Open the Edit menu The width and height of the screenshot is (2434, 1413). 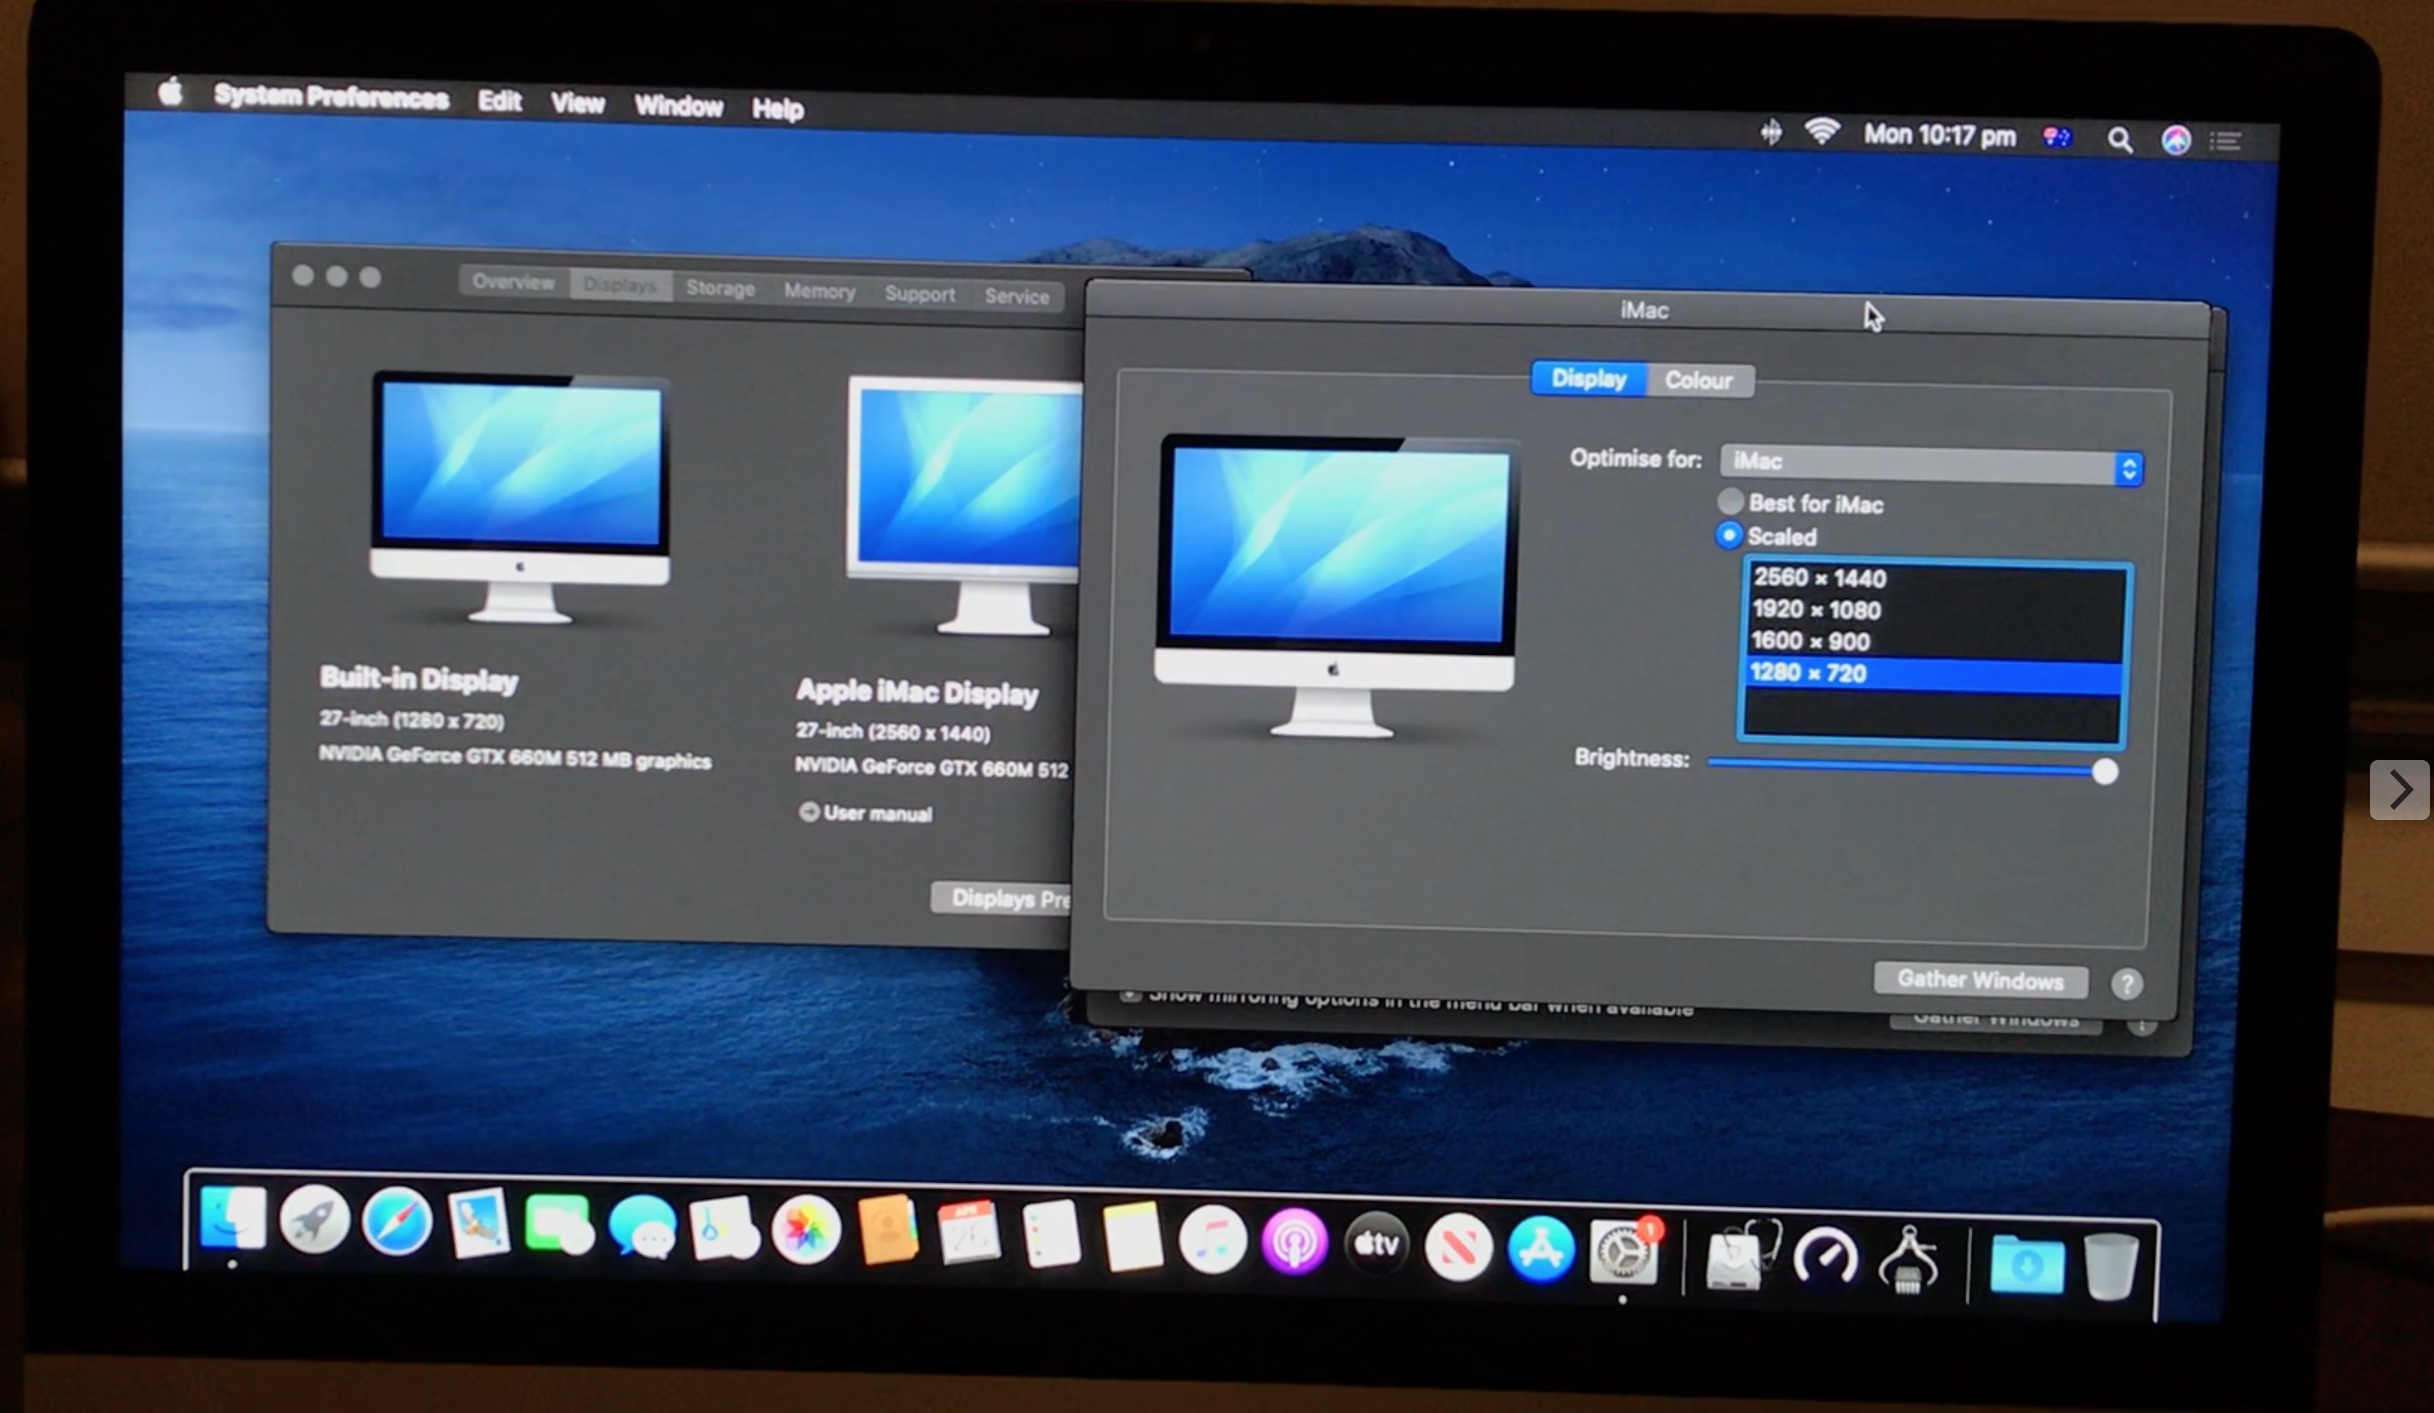(x=499, y=101)
